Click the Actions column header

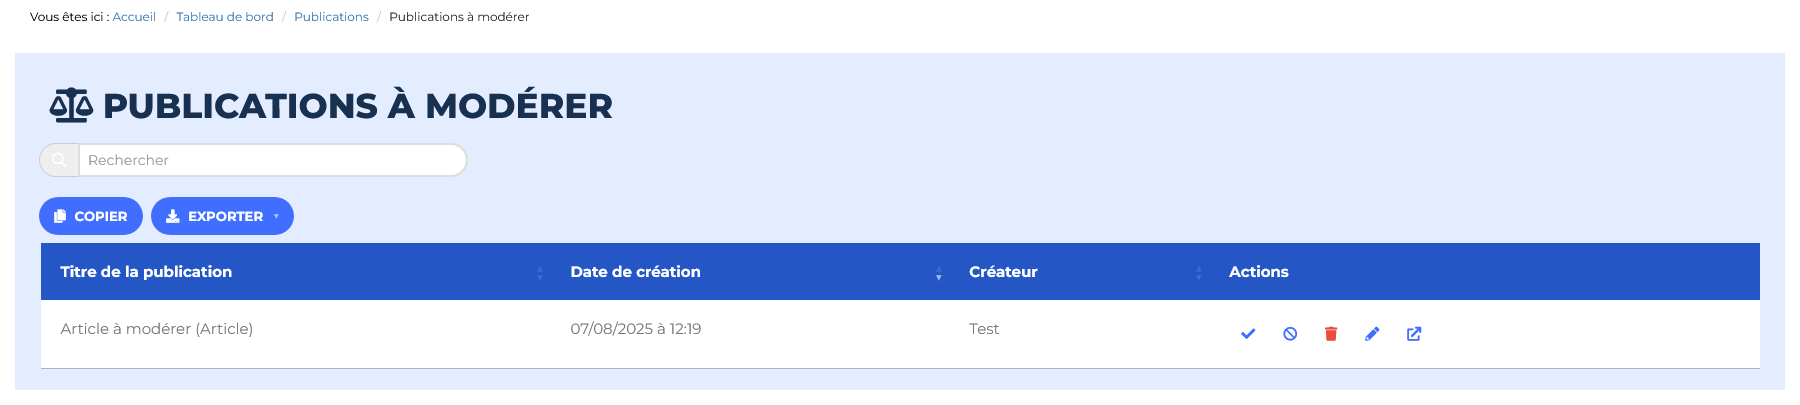click(x=1258, y=272)
